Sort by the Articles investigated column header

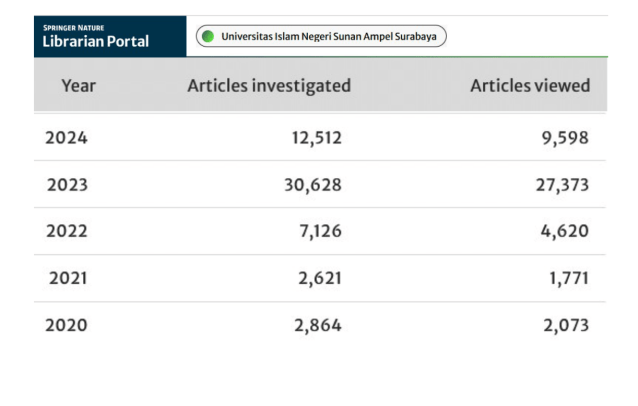[269, 86]
